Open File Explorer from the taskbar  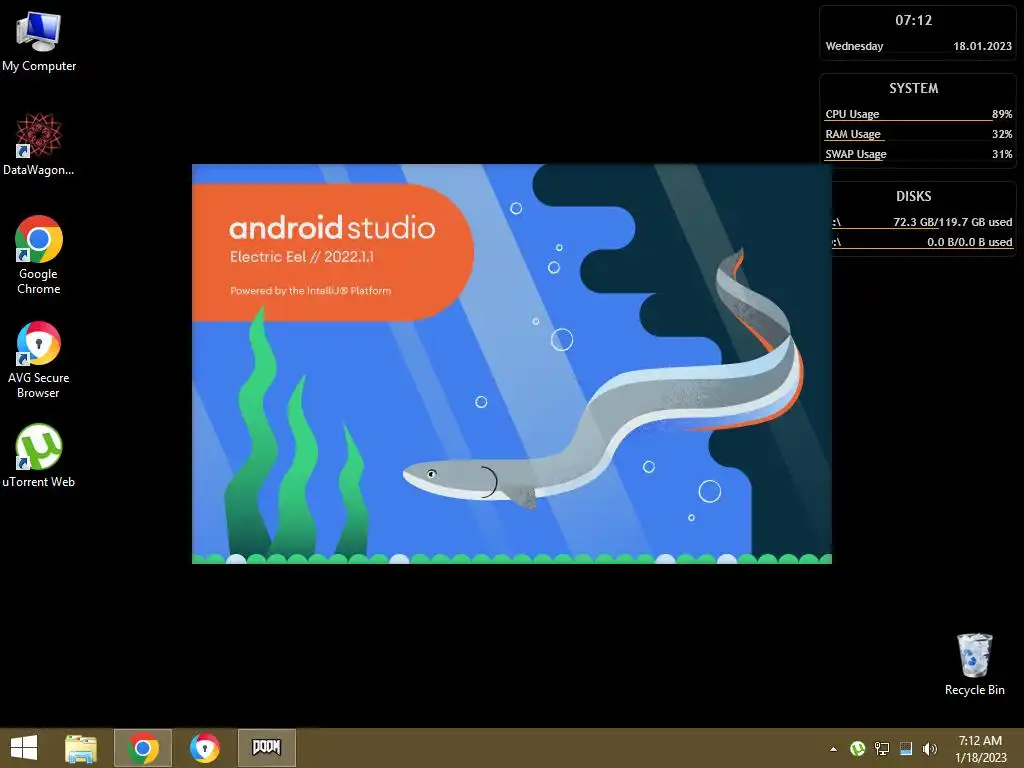[81, 748]
